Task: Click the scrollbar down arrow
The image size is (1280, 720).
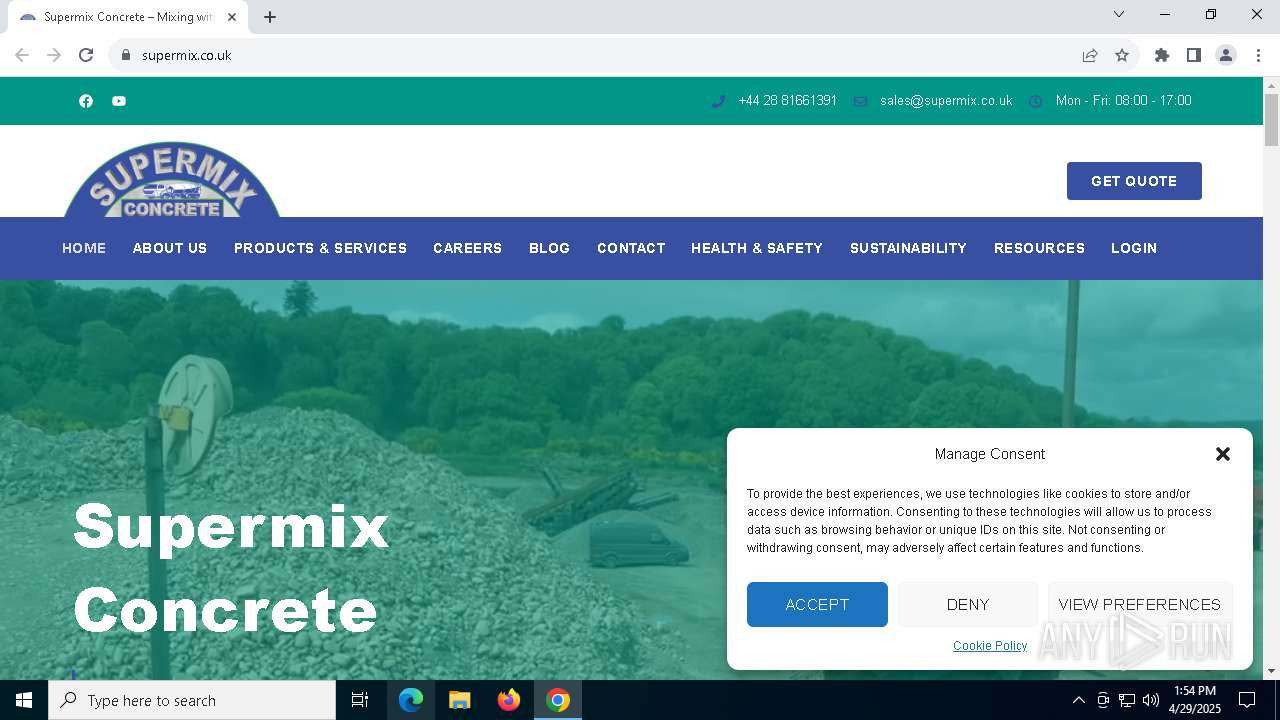Action: (1271, 671)
